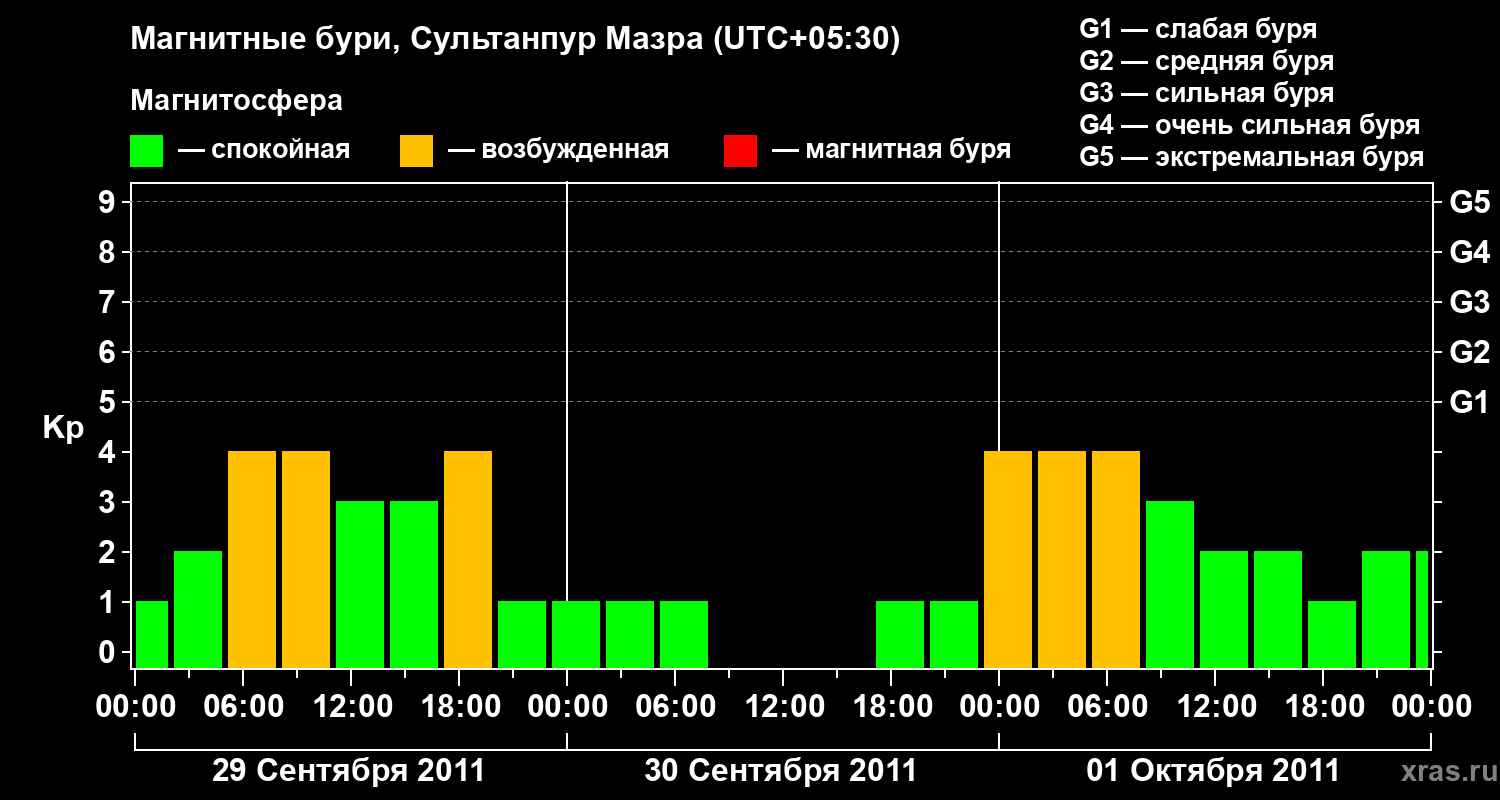Click the '30 Сентября 2011' date label
The width and height of the screenshot is (1500, 800).
[780, 771]
